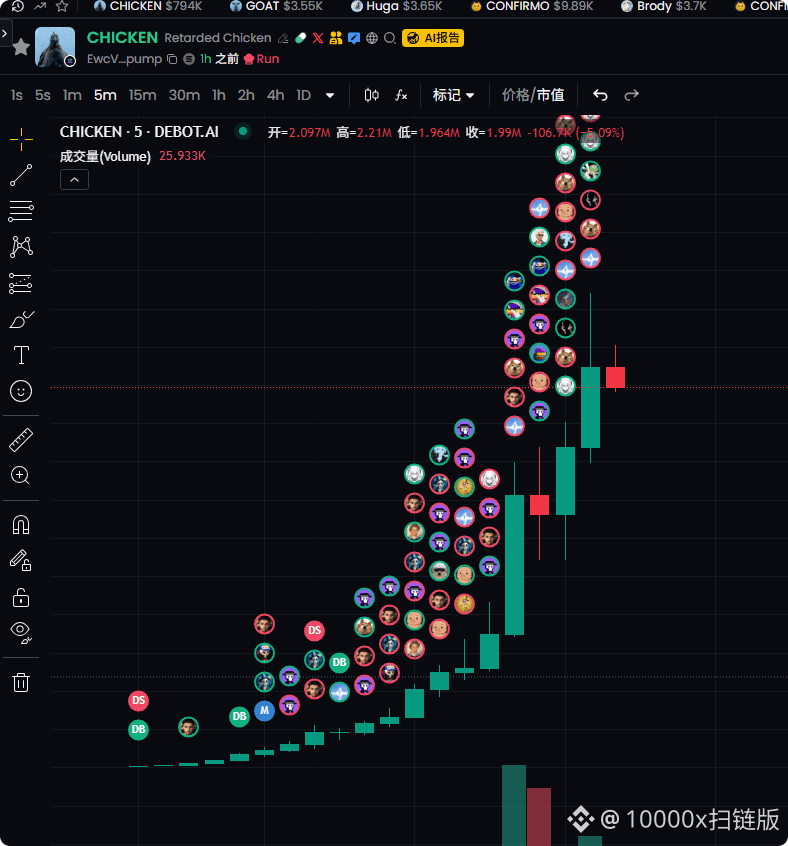This screenshot has width=788, height=846.
Task: Click the red Run tag
Action: coord(262,59)
